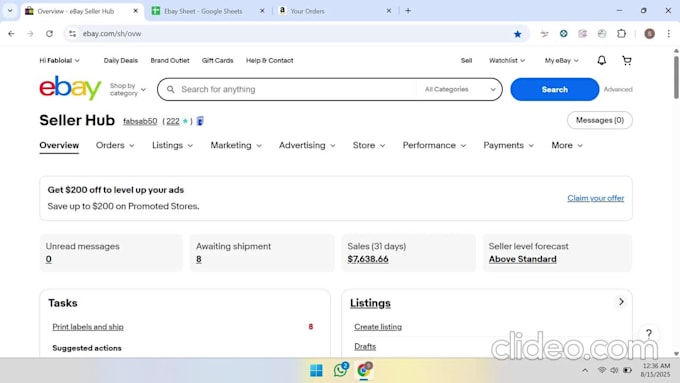
Task: Open Awaiting shipment count 8
Action: coord(199,259)
